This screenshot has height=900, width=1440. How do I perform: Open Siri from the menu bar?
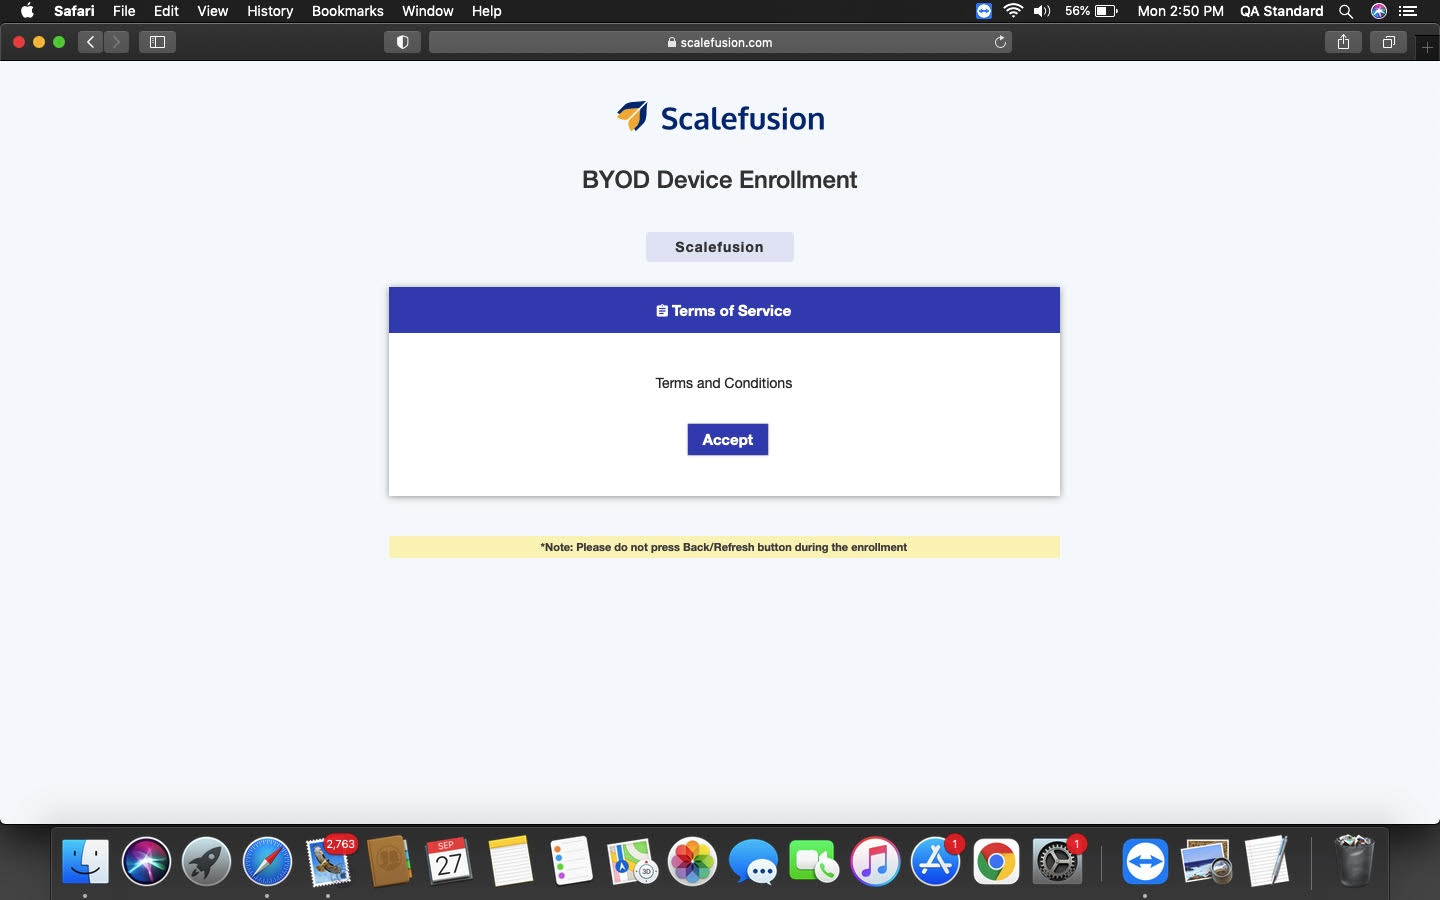tap(1378, 11)
